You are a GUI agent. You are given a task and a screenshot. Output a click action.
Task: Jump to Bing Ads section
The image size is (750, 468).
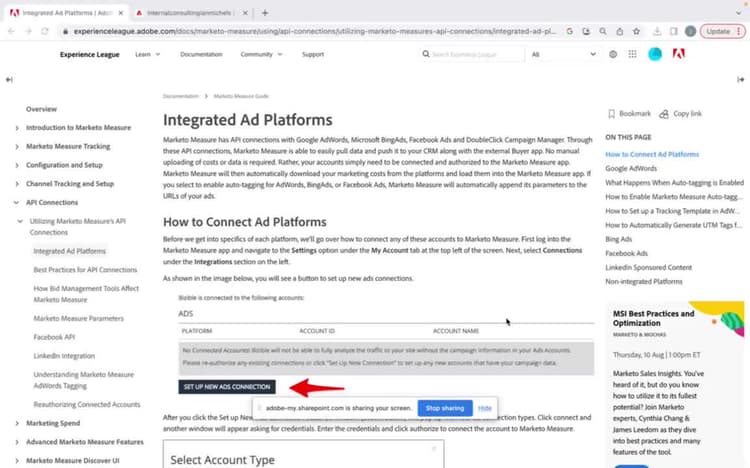click(618, 239)
